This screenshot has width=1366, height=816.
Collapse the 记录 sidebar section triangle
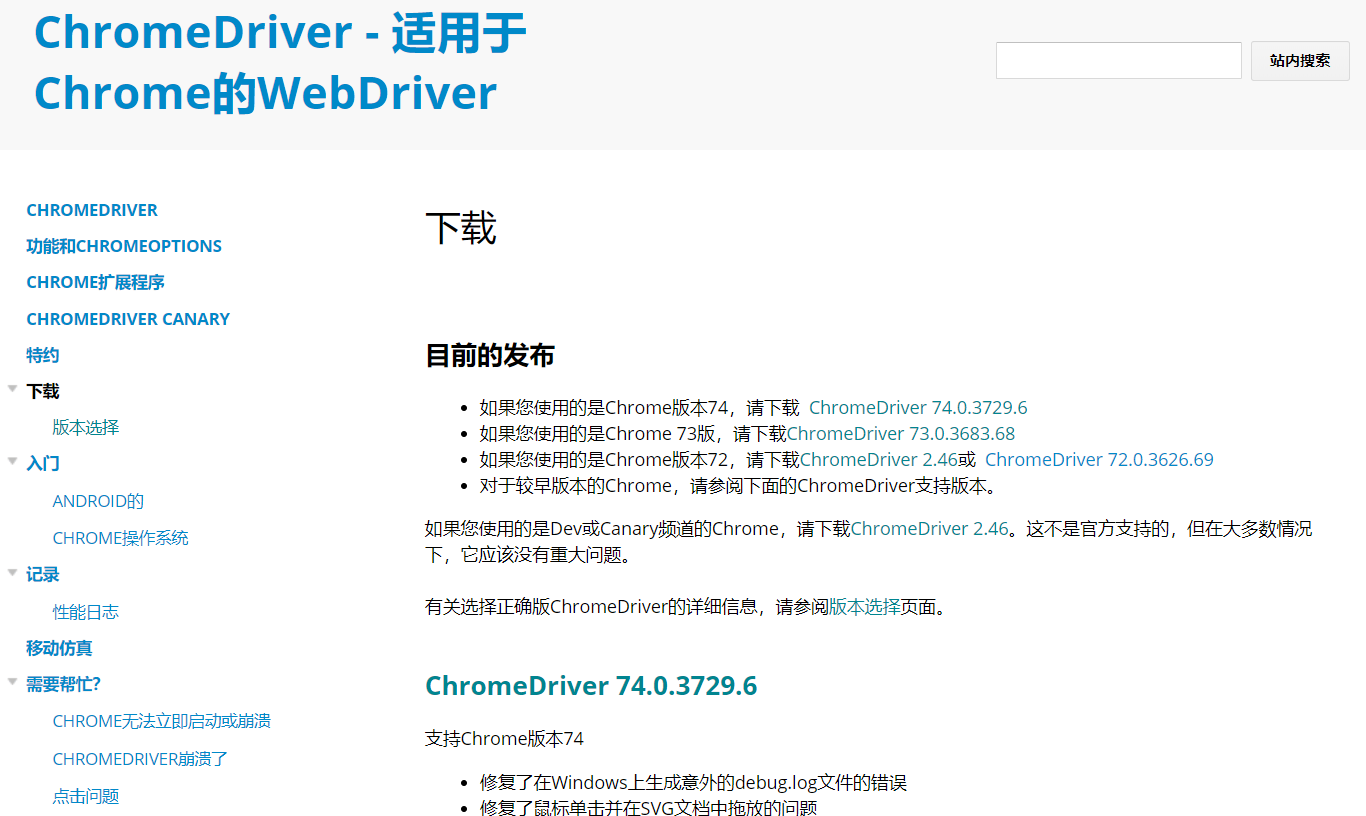(12, 572)
